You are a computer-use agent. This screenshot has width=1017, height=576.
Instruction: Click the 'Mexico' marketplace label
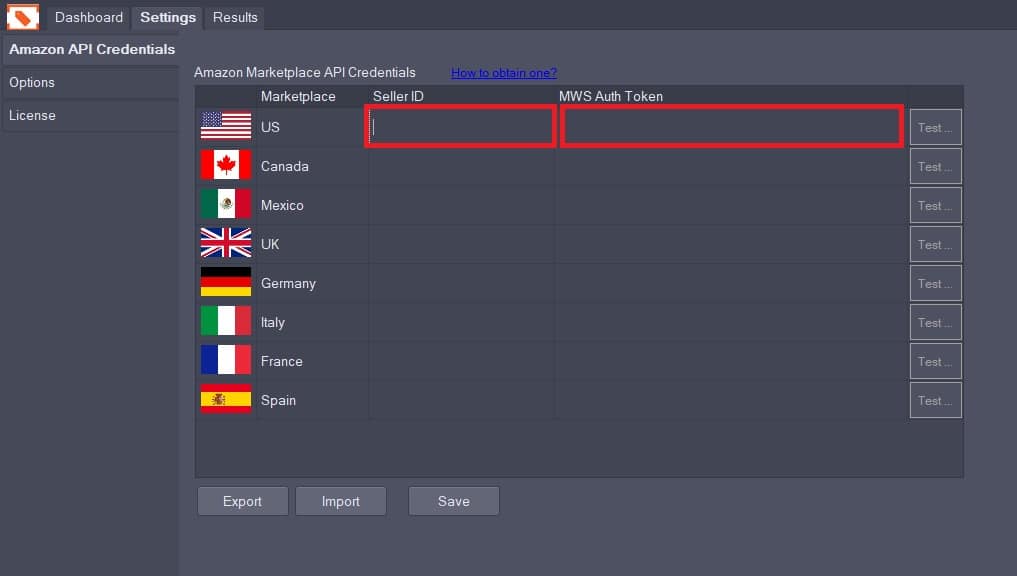pyautogui.click(x=281, y=206)
